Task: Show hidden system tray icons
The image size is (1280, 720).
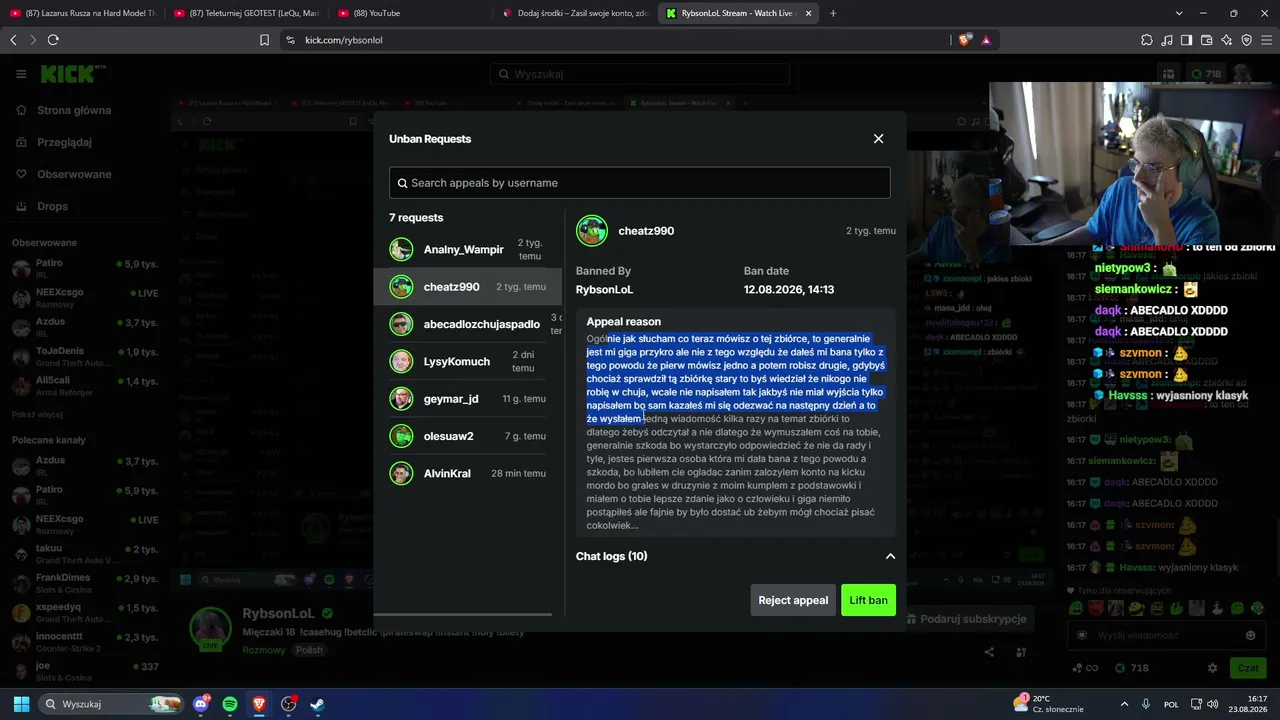Action: [x=1124, y=704]
